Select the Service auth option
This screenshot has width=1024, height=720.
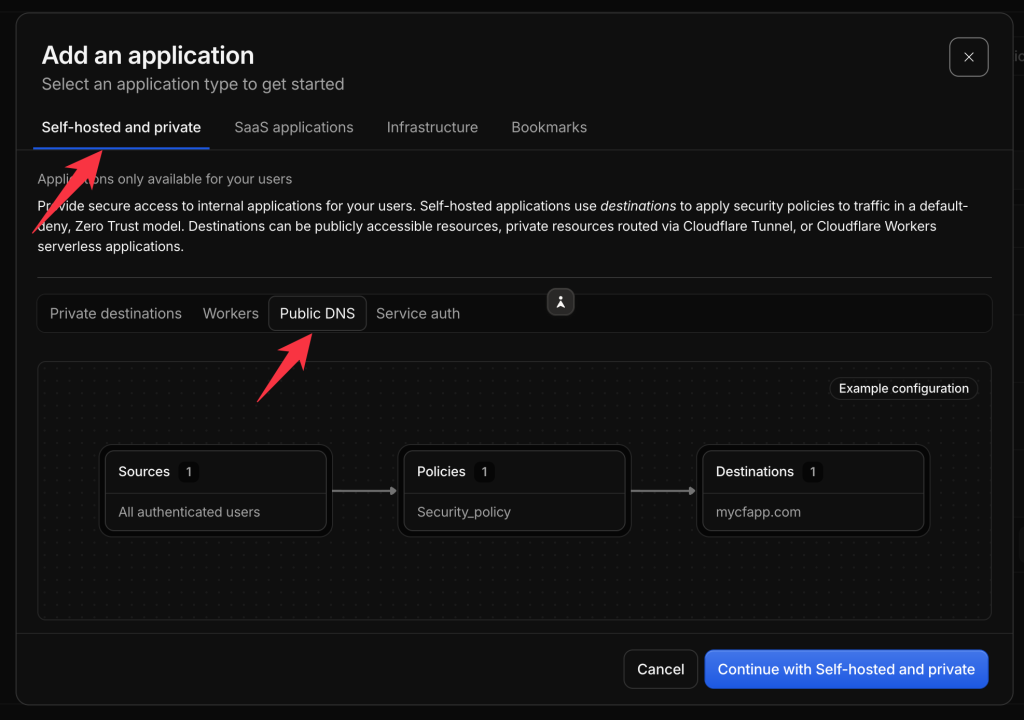[418, 314]
